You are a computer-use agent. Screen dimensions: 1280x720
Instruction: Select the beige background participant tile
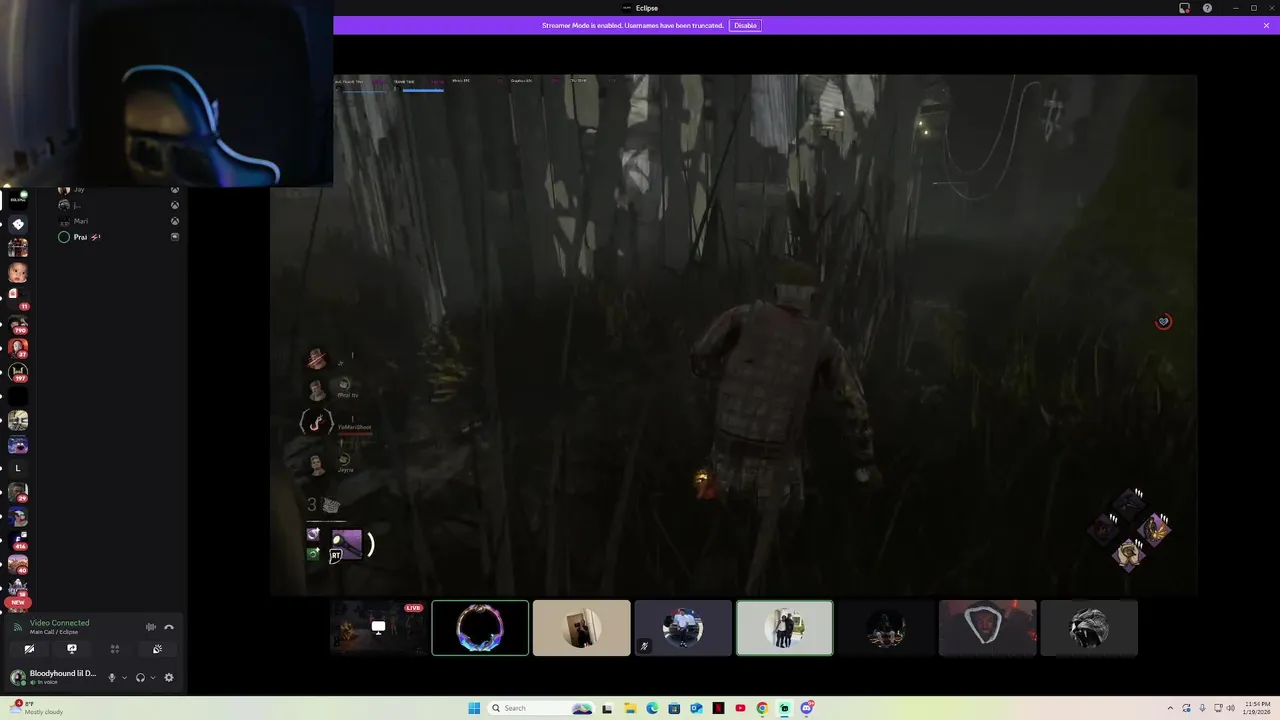point(582,628)
